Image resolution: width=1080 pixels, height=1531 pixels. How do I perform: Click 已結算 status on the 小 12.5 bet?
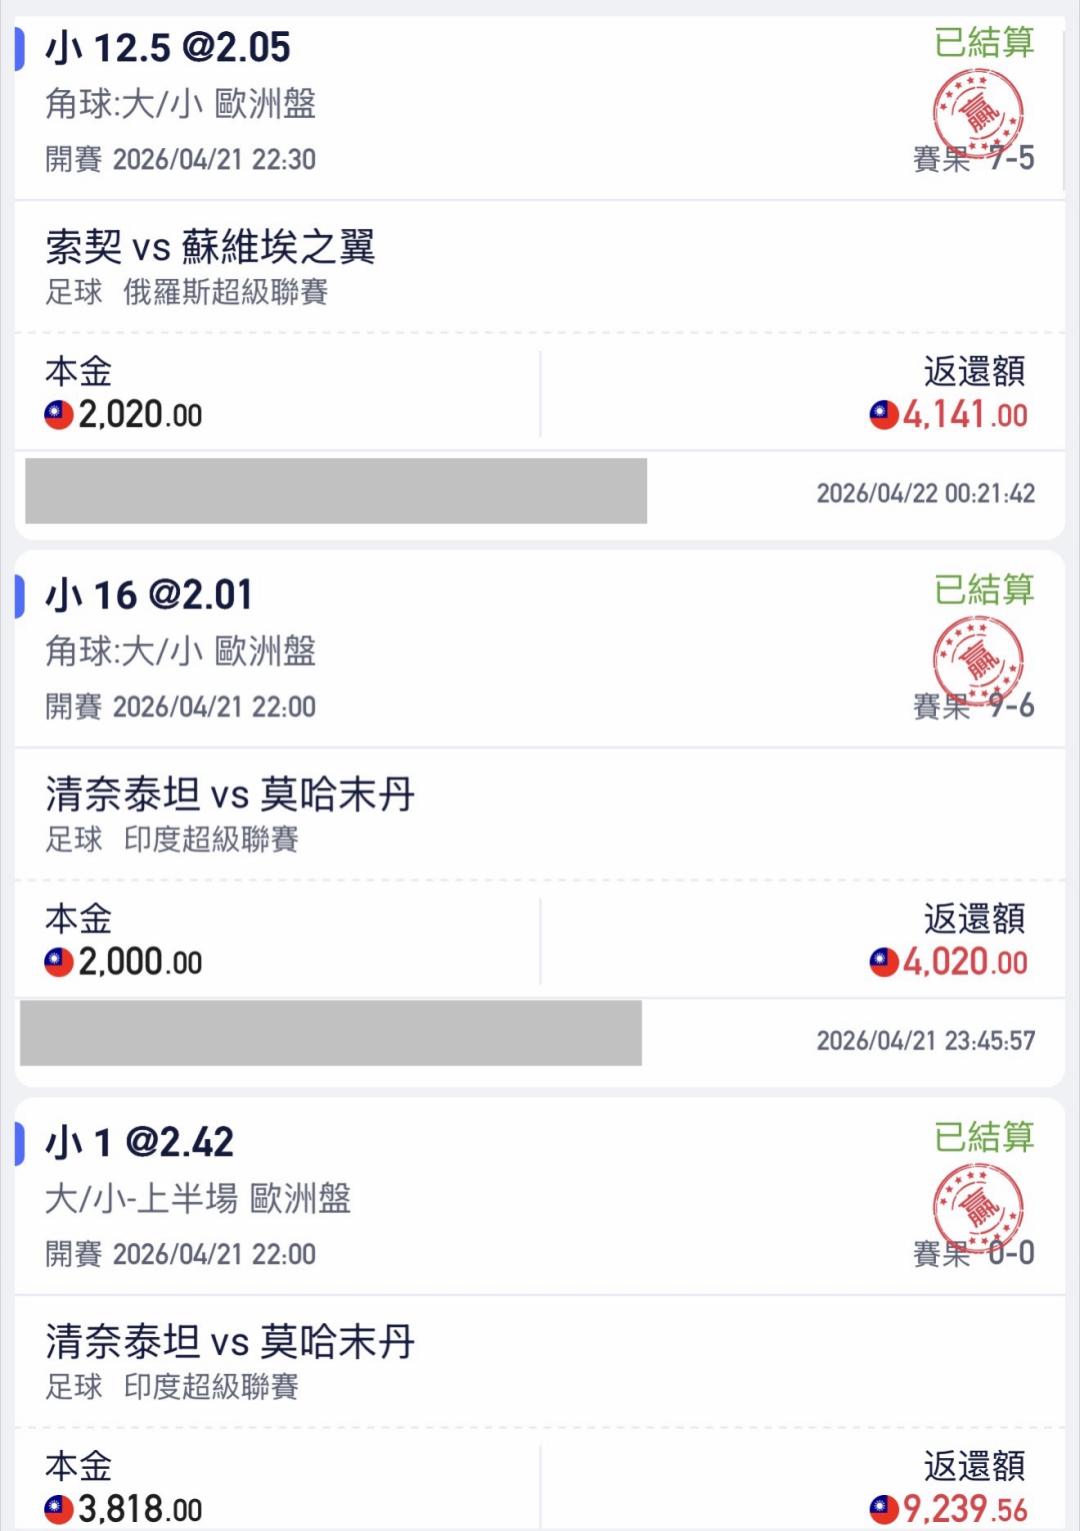pyautogui.click(x=984, y=43)
